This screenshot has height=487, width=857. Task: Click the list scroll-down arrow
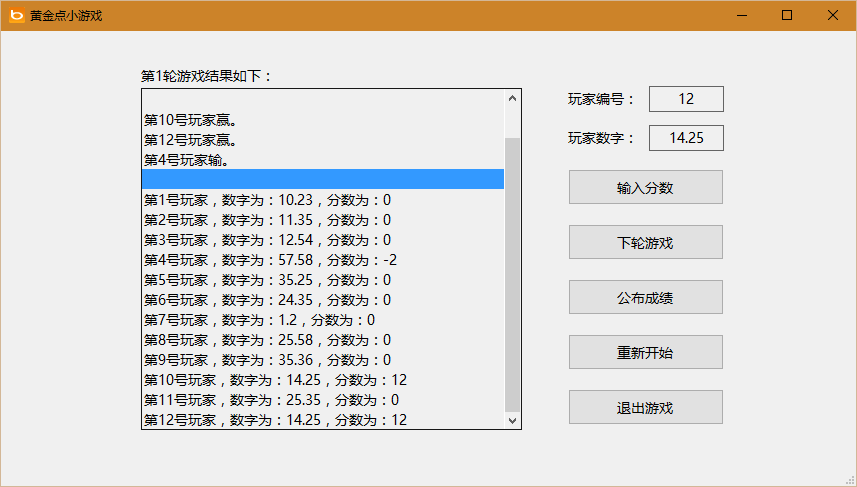[x=512, y=420]
